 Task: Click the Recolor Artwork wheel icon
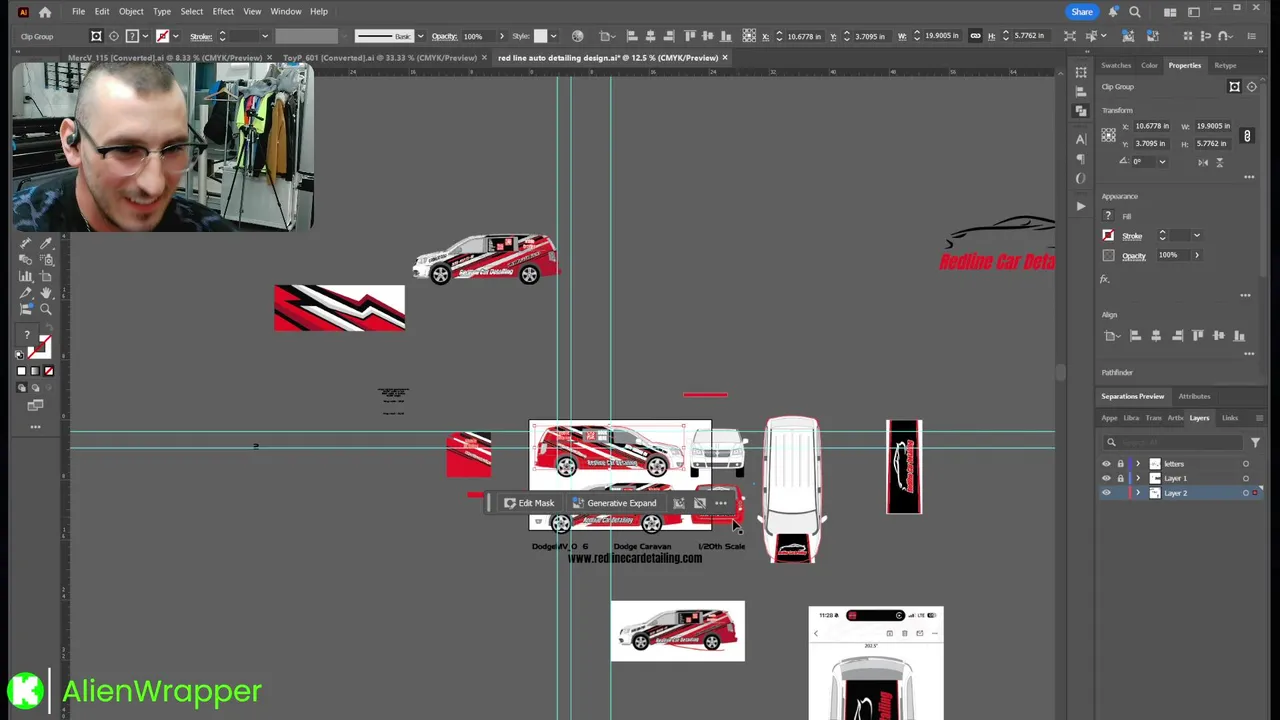point(577,36)
